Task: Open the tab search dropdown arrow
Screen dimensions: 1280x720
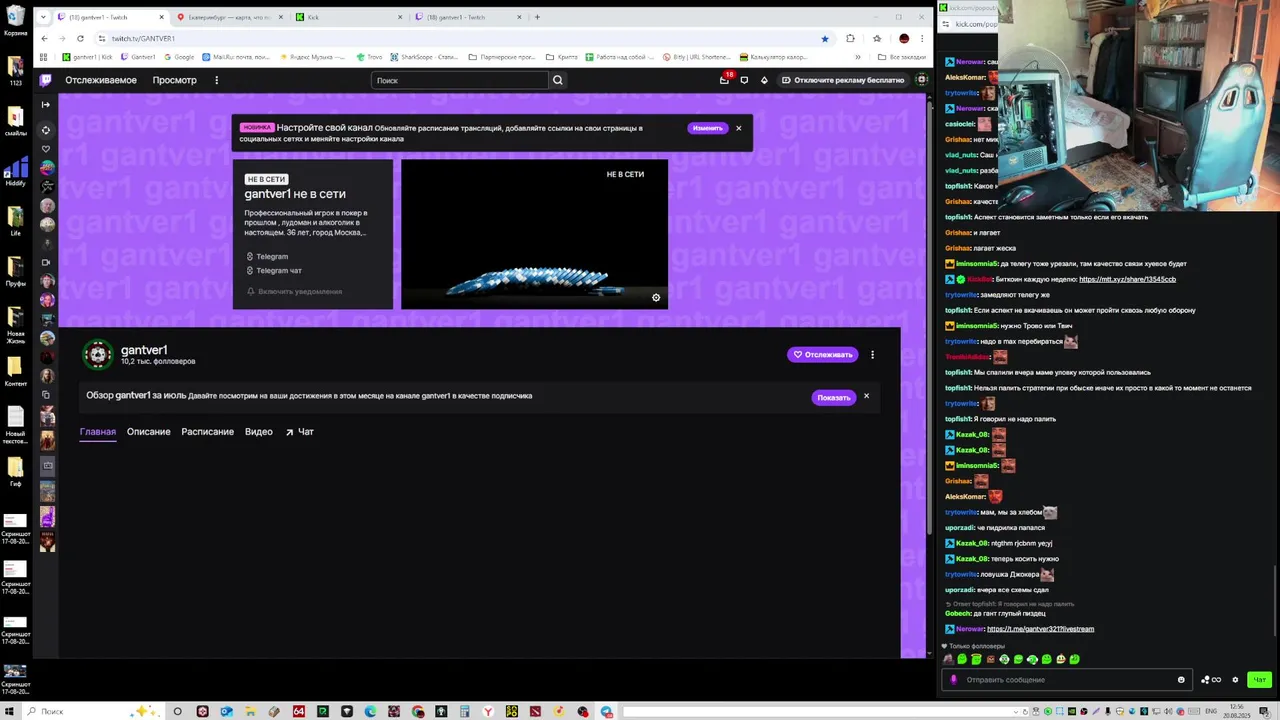Action: (42, 17)
